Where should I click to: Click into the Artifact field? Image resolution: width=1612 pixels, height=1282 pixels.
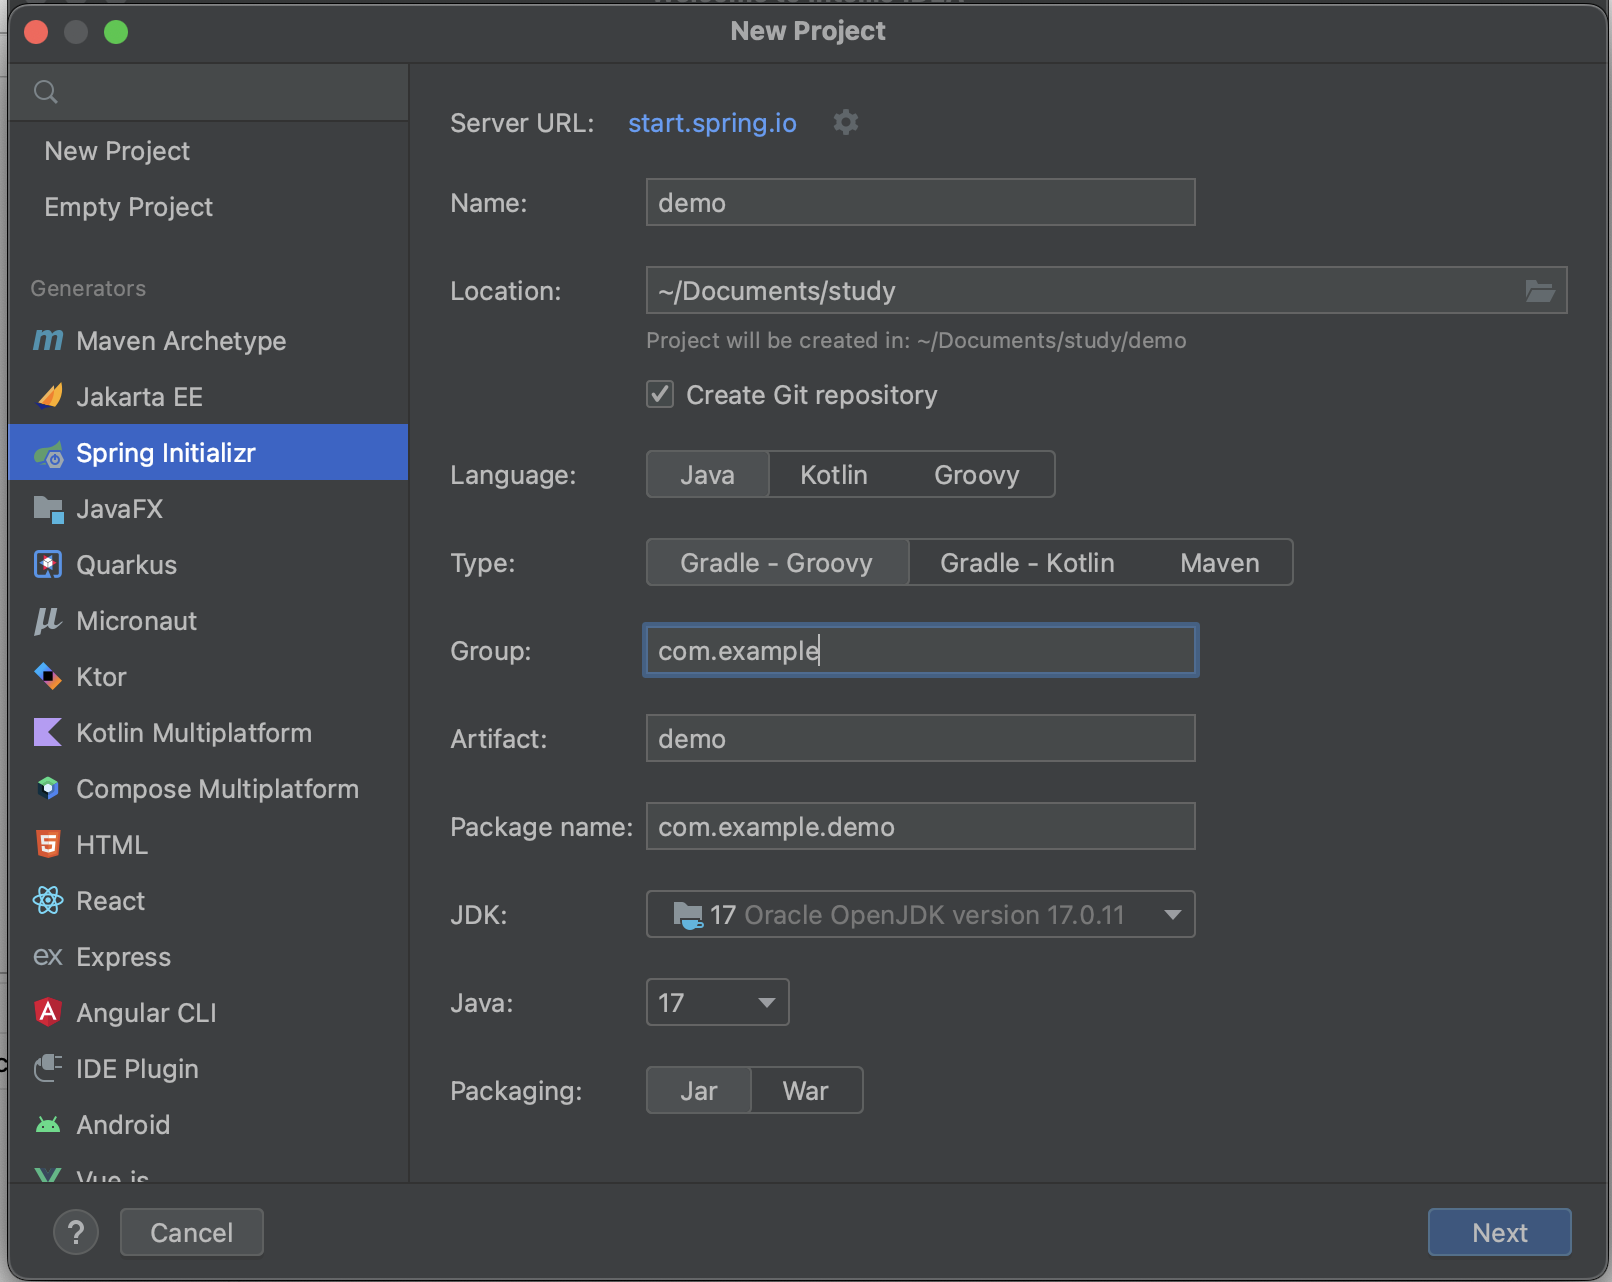pos(920,739)
